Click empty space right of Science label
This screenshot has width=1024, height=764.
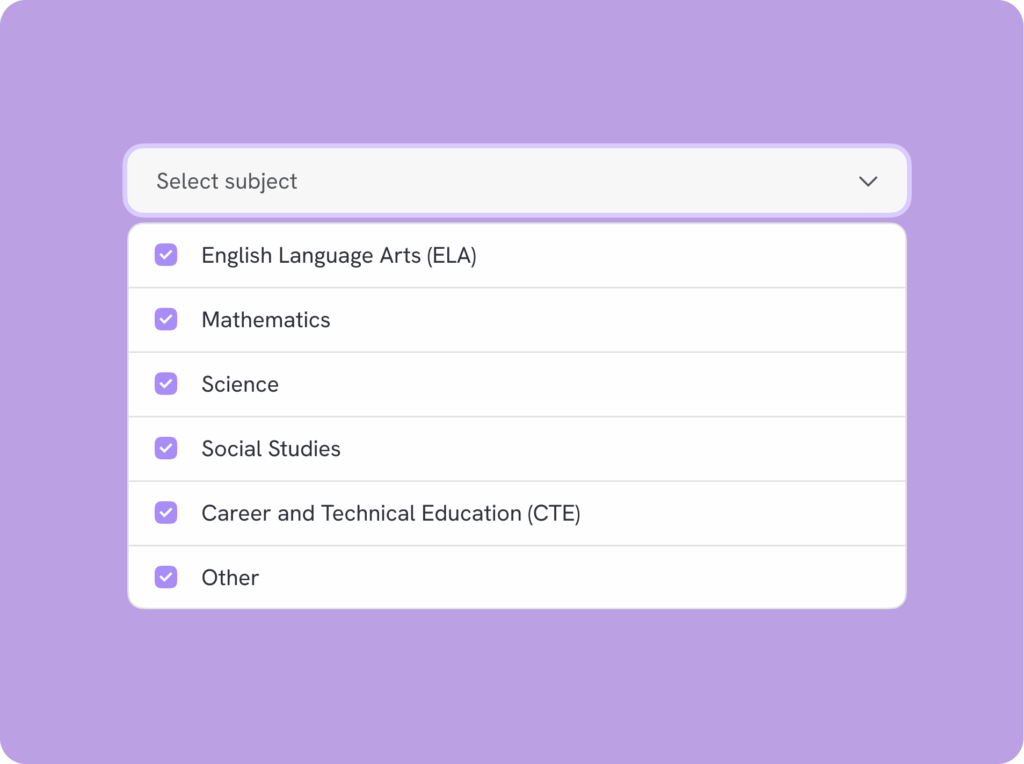point(600,384)
